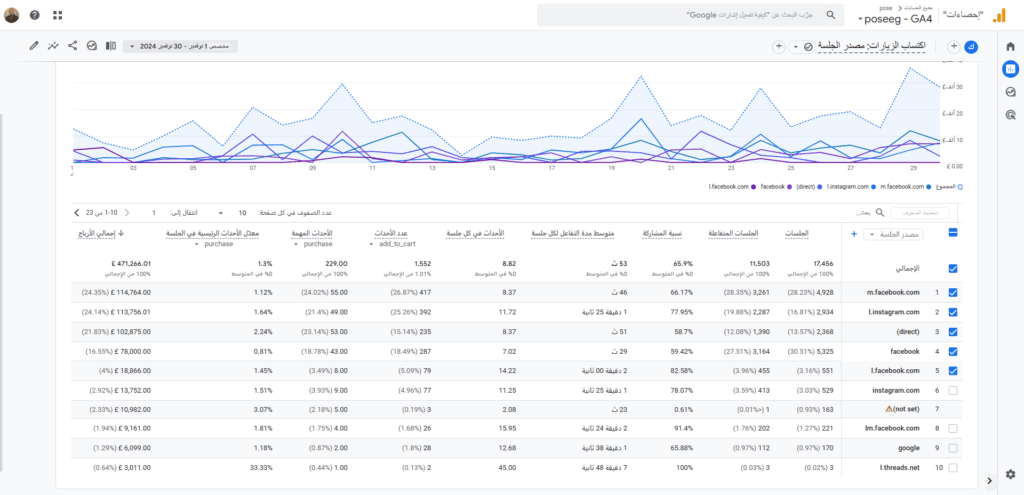
Task: Check the l.threads.net row checkbox
Action: [x=952, y=468]
